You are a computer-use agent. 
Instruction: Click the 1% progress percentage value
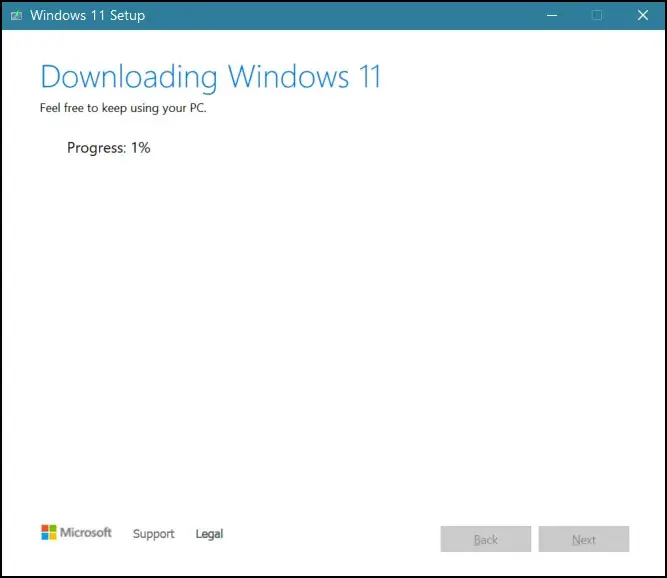[140, 148]
